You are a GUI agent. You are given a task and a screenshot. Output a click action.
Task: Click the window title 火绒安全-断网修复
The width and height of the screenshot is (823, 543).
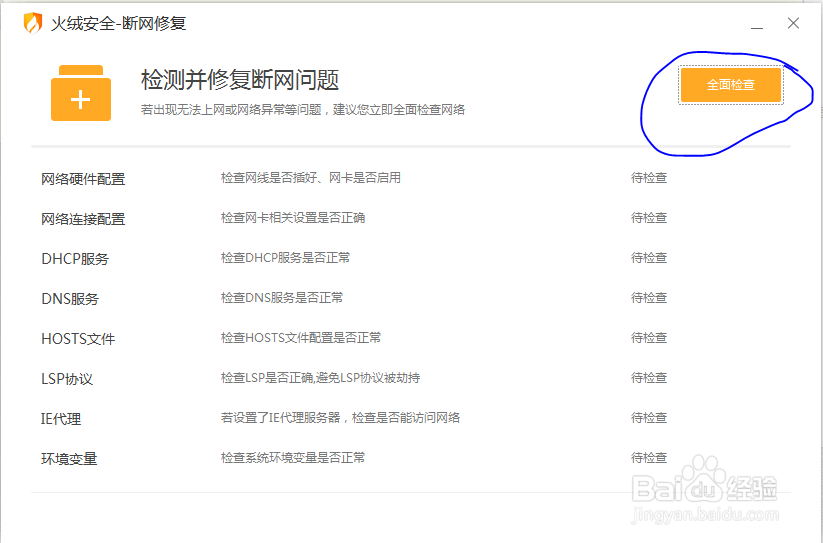tap(118, 24)
